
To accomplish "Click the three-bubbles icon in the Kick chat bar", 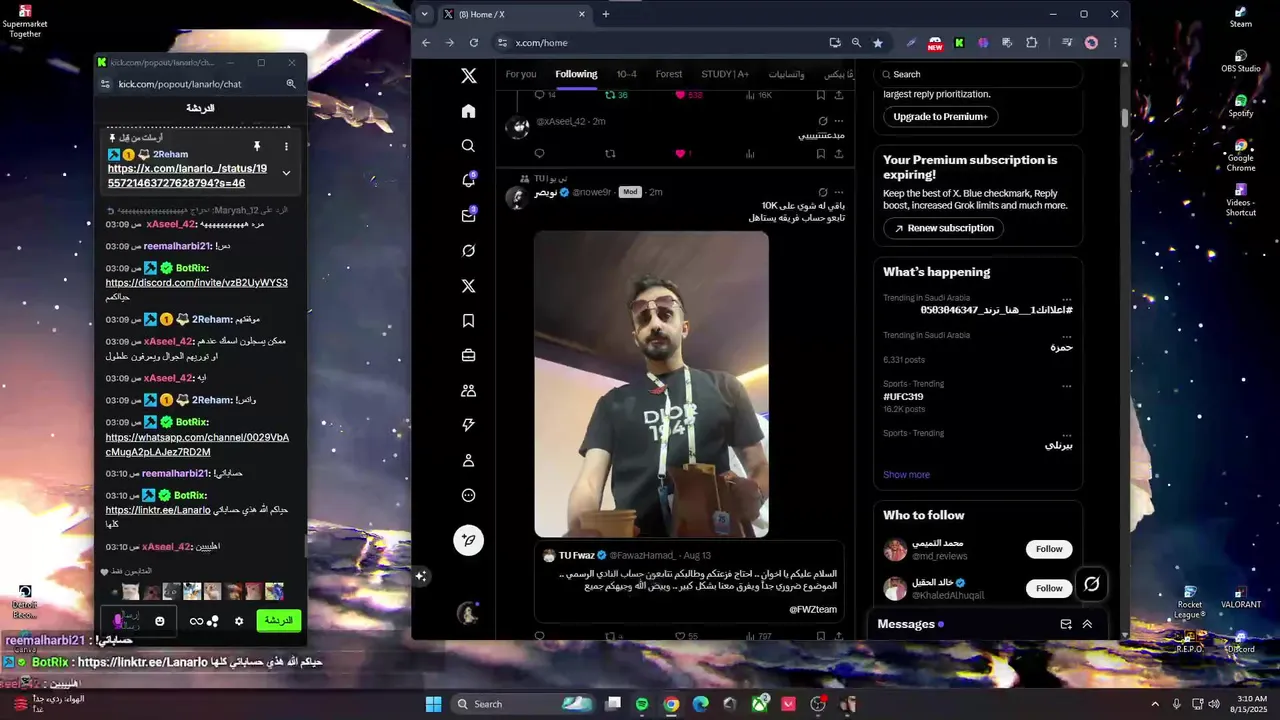I will coord(213,621).
